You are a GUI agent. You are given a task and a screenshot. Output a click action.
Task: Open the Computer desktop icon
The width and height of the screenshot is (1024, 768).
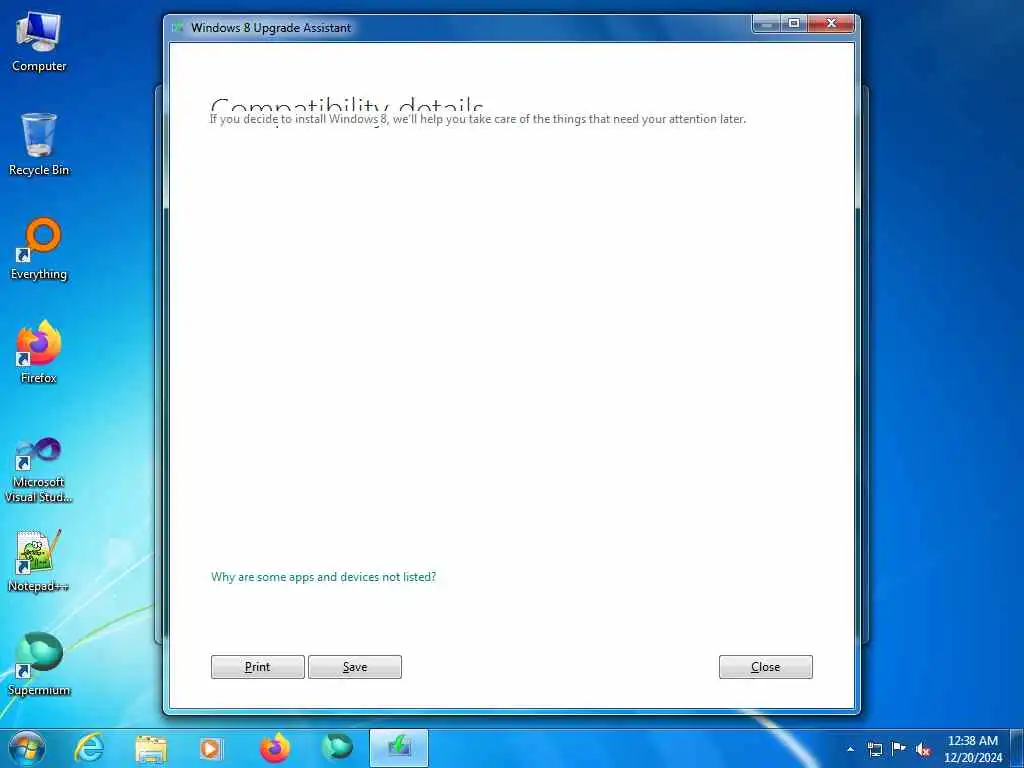click(39, 42)
